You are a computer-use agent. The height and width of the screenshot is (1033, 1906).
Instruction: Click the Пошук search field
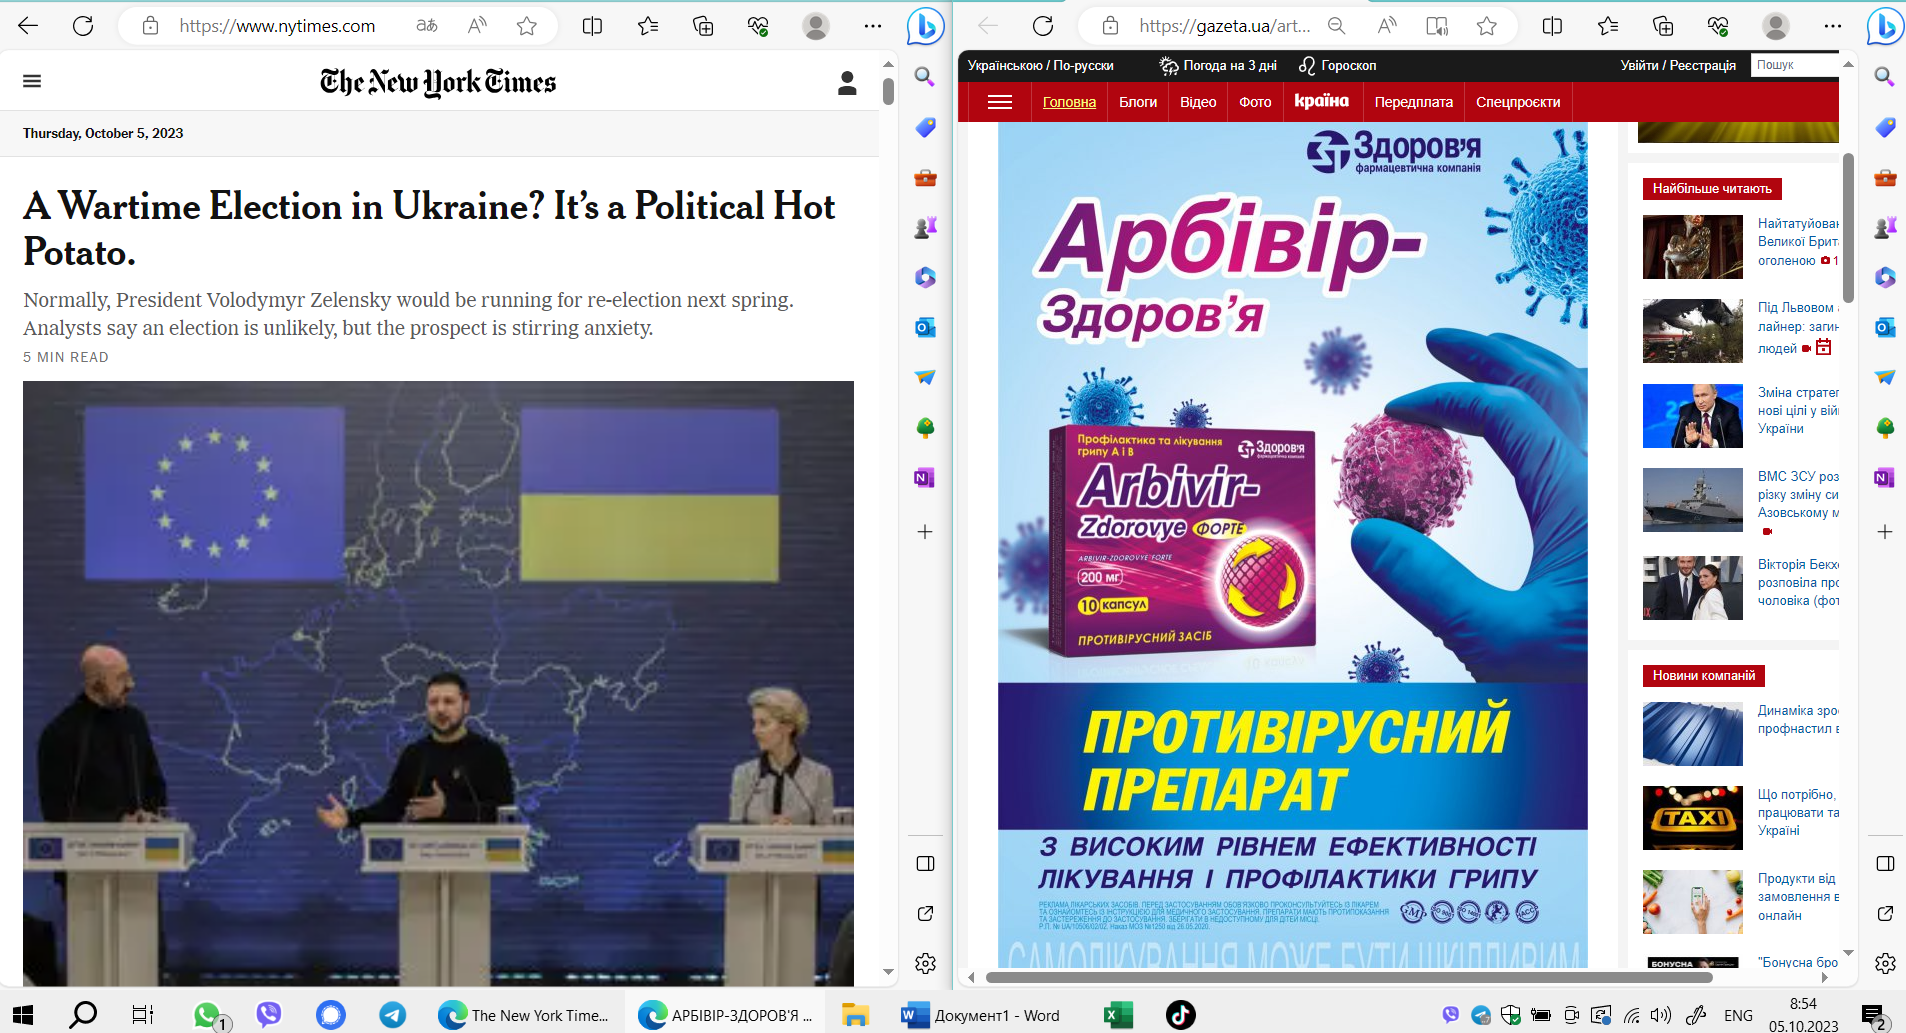tap(1795, 65)
